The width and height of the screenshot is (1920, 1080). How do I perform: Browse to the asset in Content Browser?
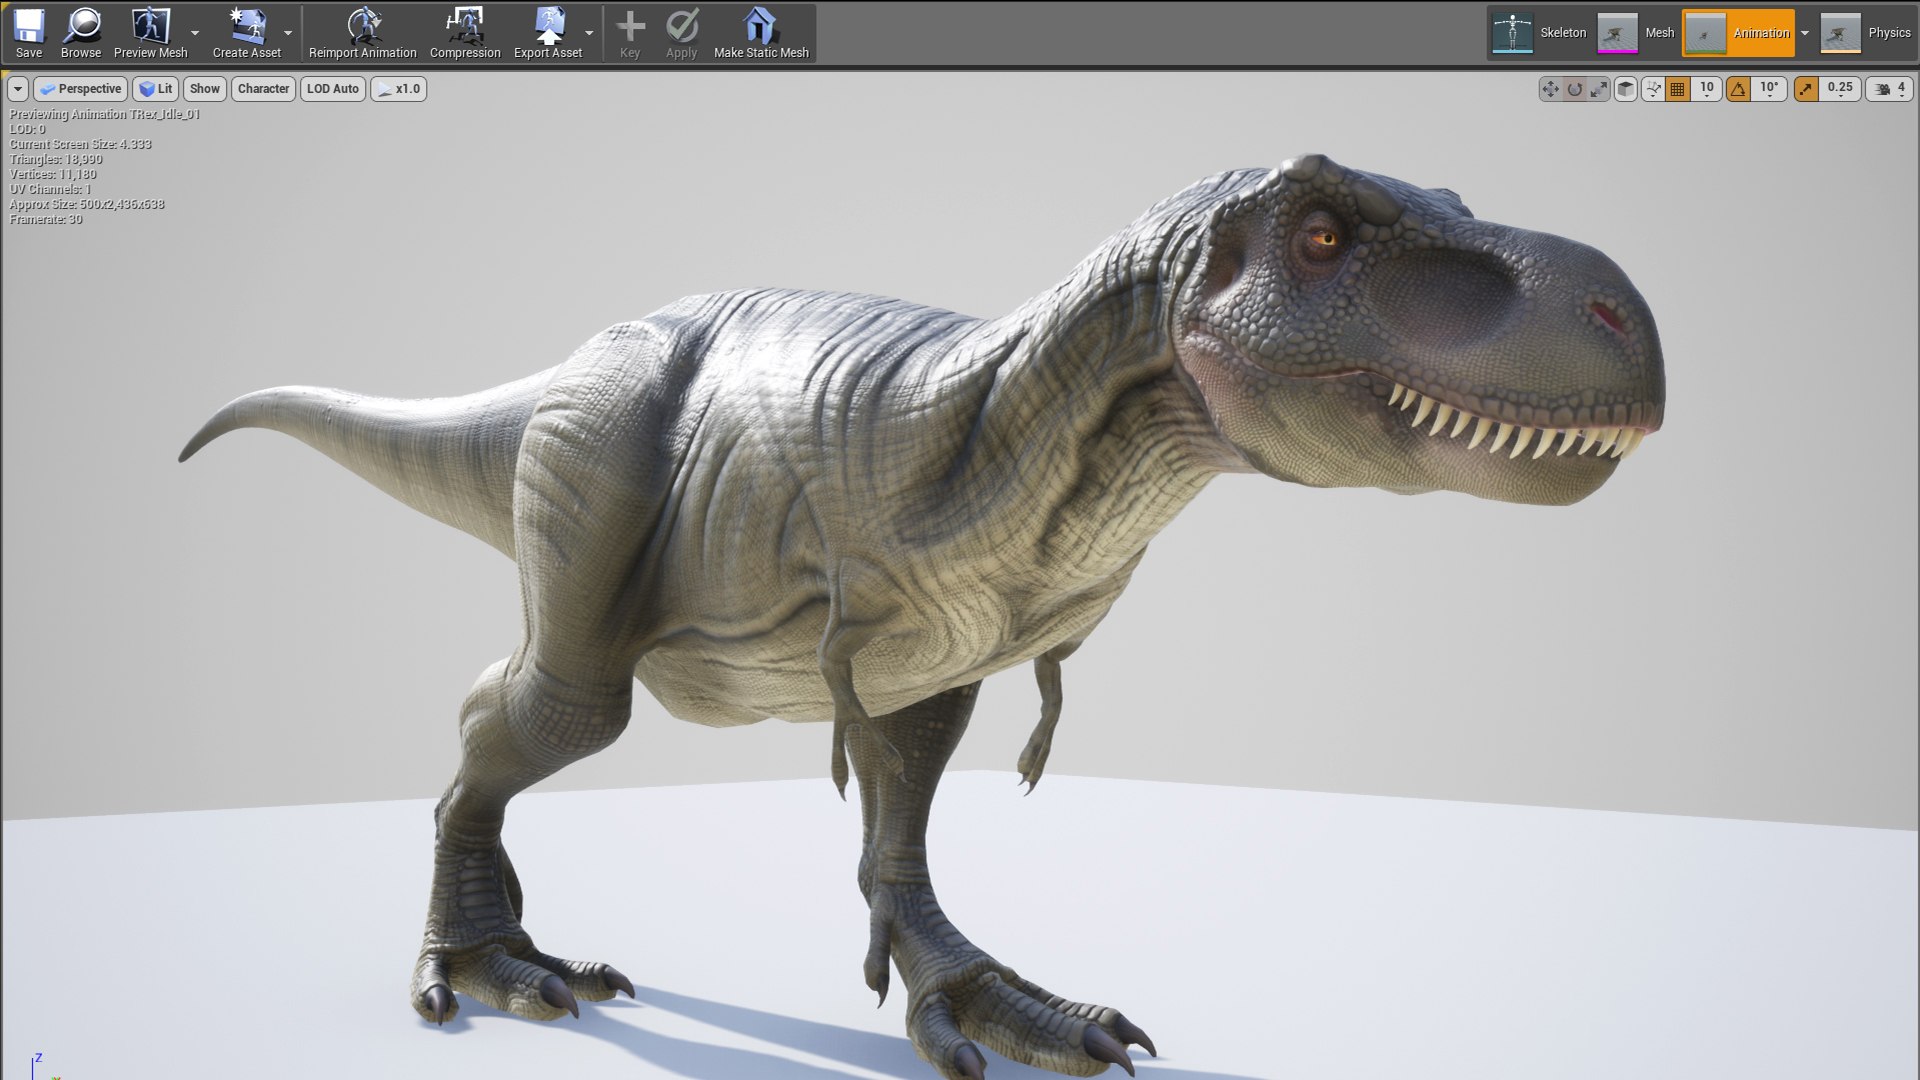[81, 33]
